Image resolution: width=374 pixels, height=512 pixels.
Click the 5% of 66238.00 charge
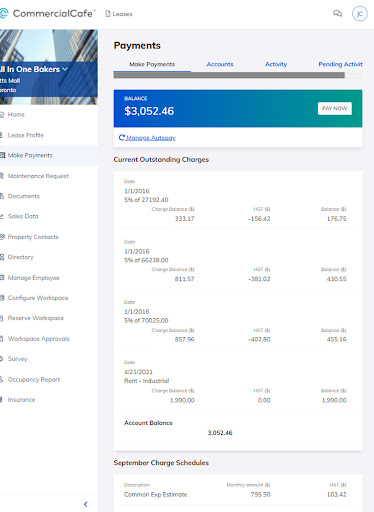tap(146, 260)
